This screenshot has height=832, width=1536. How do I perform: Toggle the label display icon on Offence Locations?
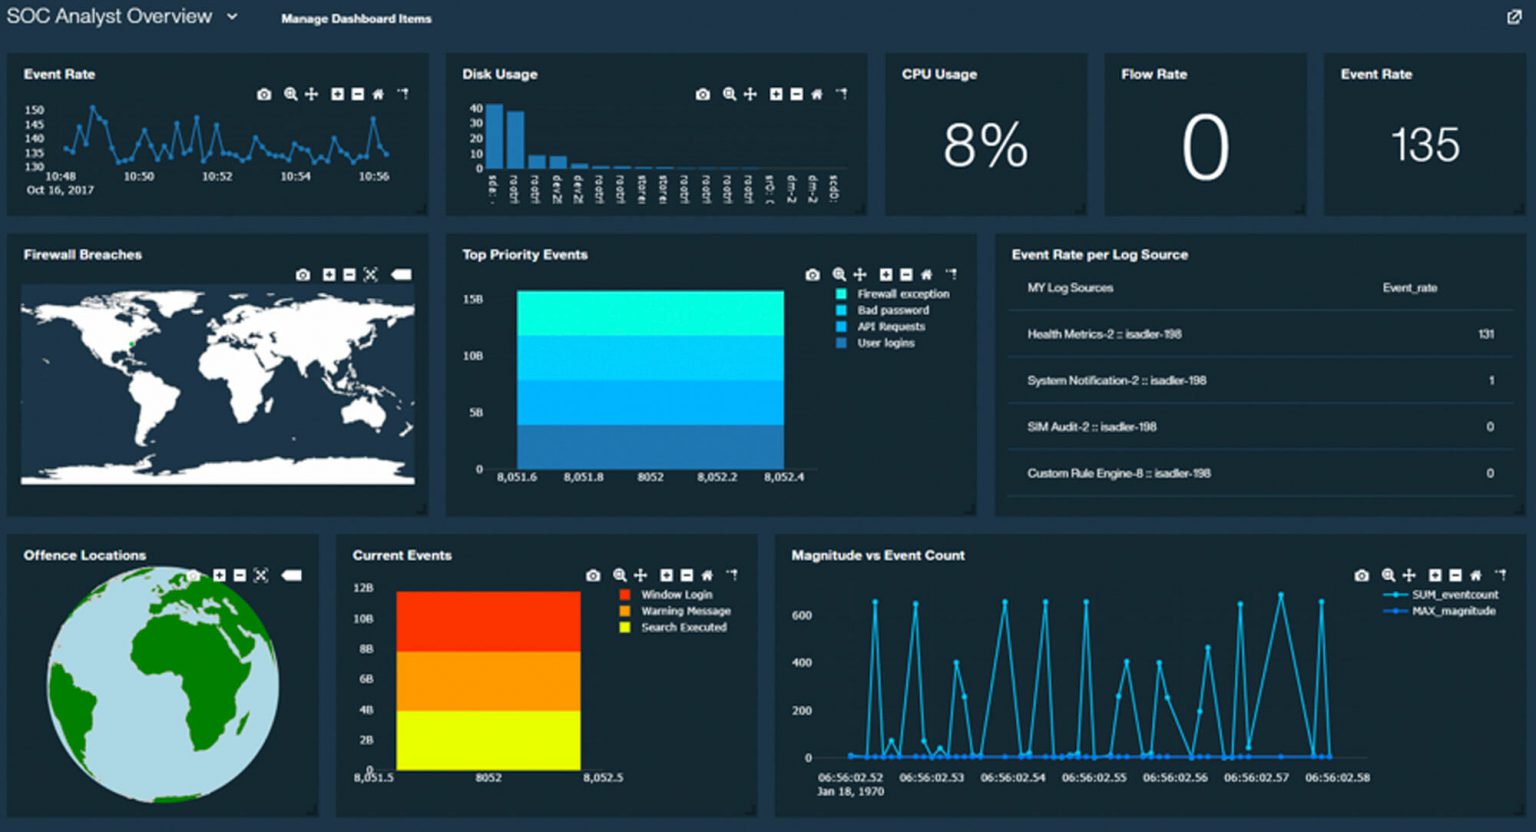click(x=291, y=575)
